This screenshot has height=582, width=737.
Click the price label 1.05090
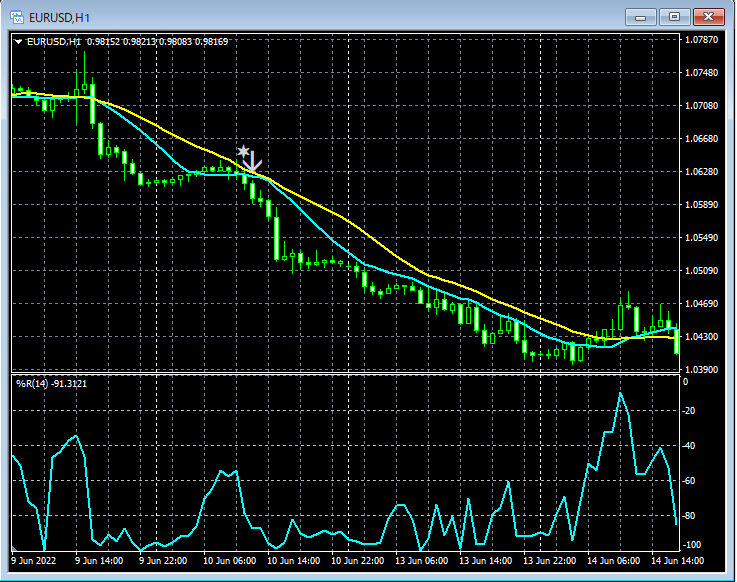[701, 270]
